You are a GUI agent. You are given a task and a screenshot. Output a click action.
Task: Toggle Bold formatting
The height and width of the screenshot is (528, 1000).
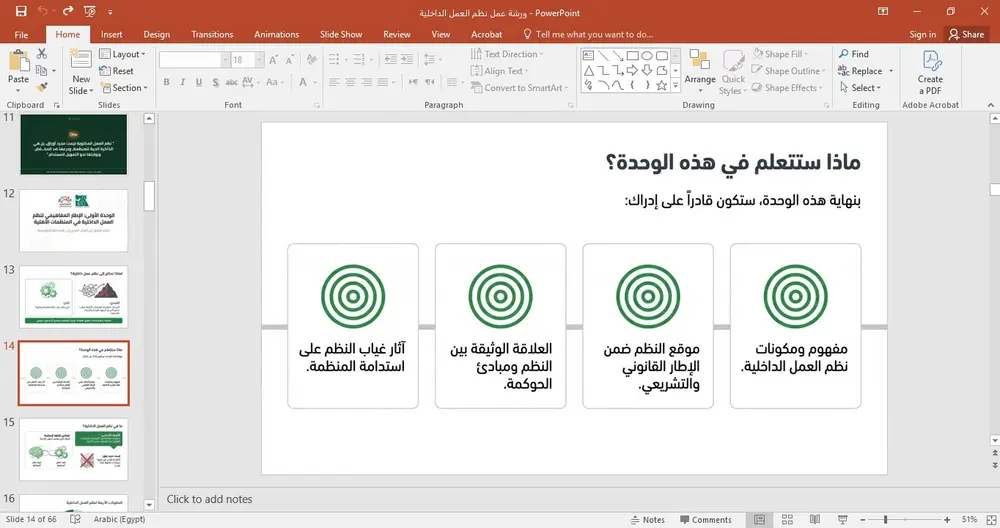click(166, 82)
